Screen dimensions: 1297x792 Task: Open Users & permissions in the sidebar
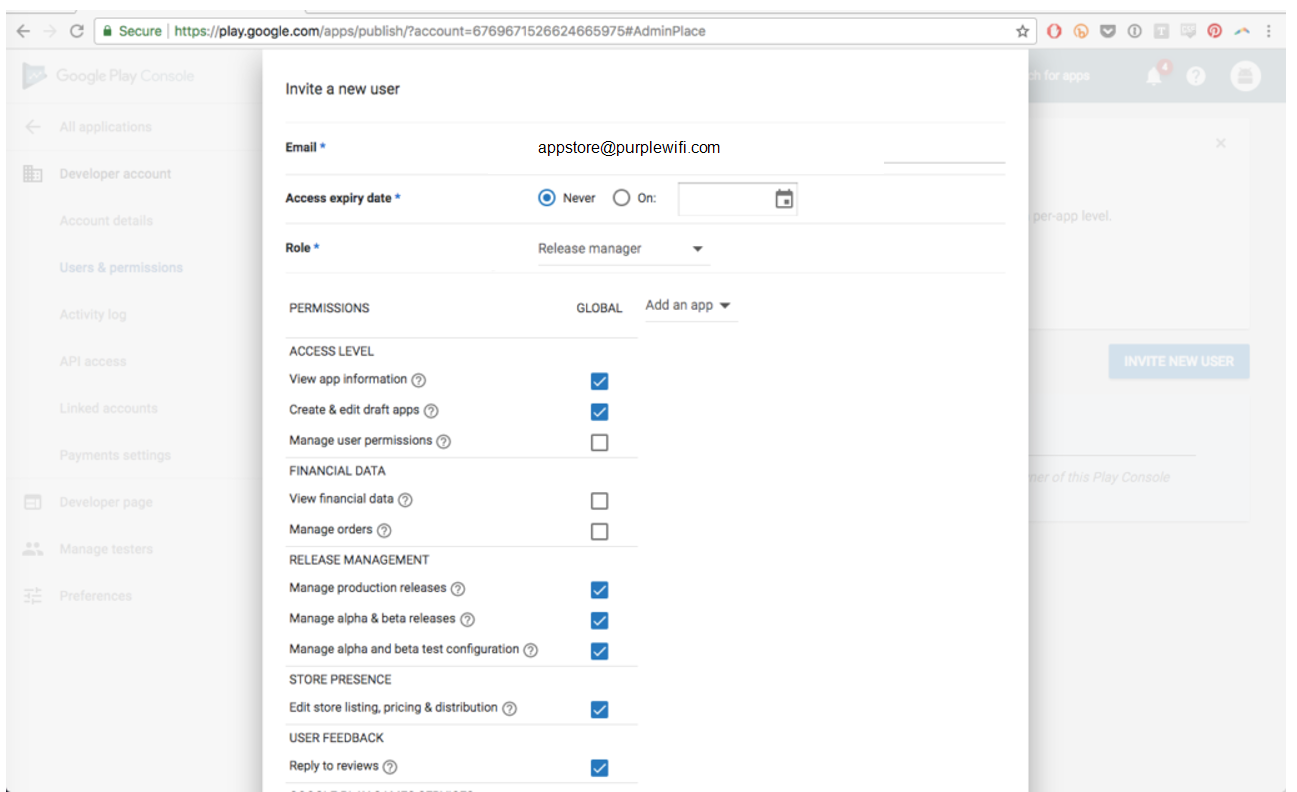(x=121, y=268)
